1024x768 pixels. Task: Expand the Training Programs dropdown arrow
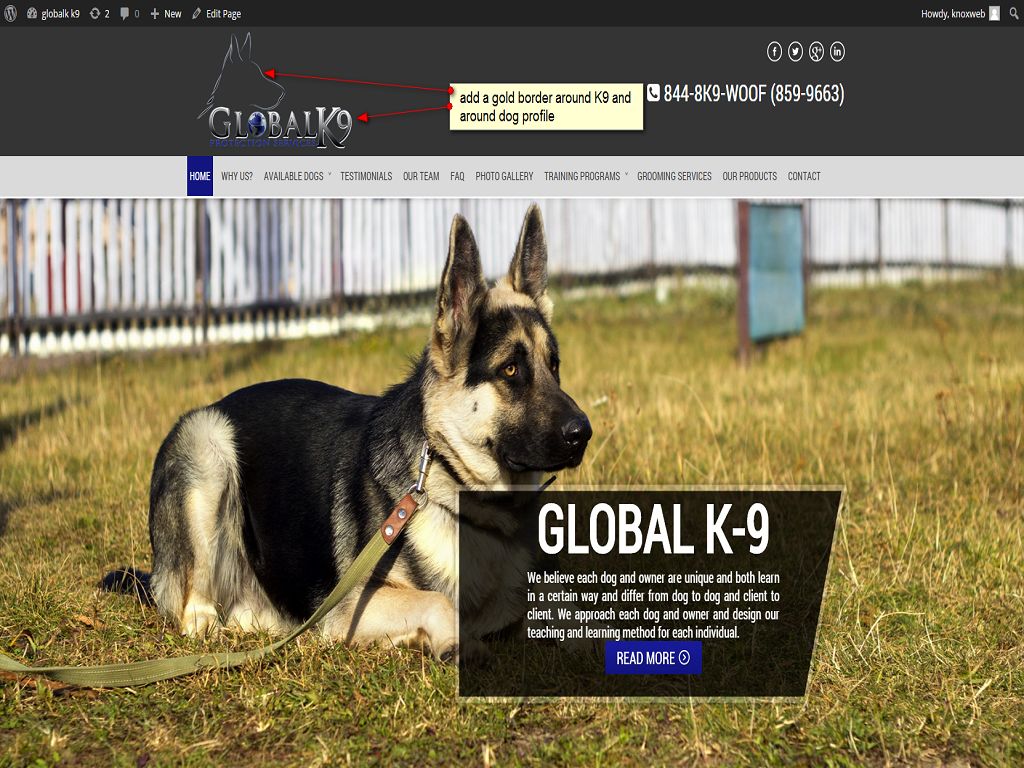pos(626,174)
